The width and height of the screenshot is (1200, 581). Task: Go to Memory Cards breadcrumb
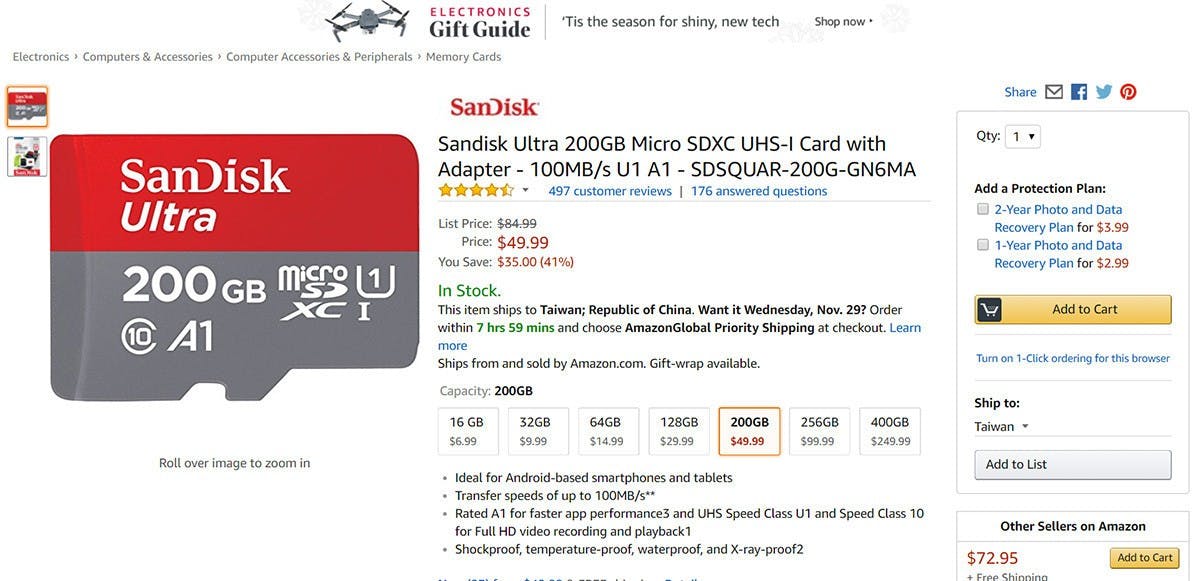point(463,57)
